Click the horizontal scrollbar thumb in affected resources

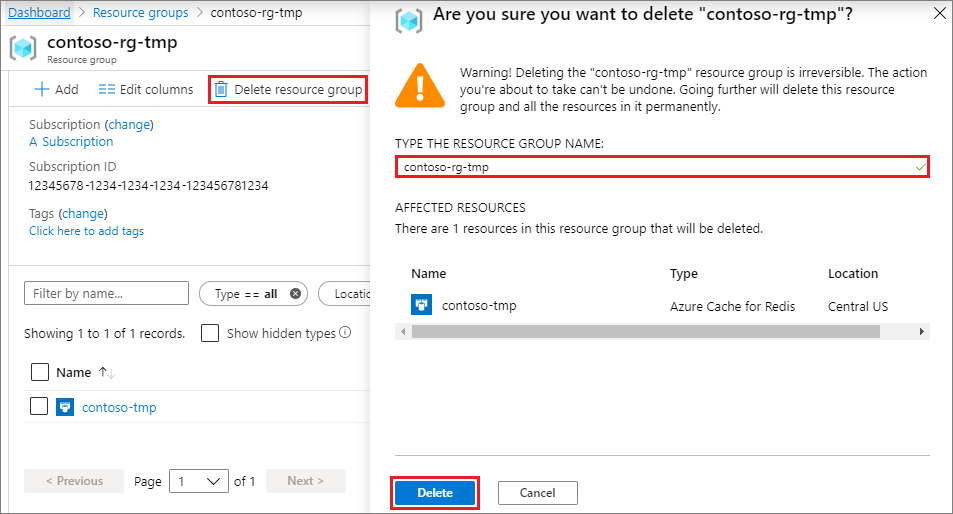click(645, 332)
